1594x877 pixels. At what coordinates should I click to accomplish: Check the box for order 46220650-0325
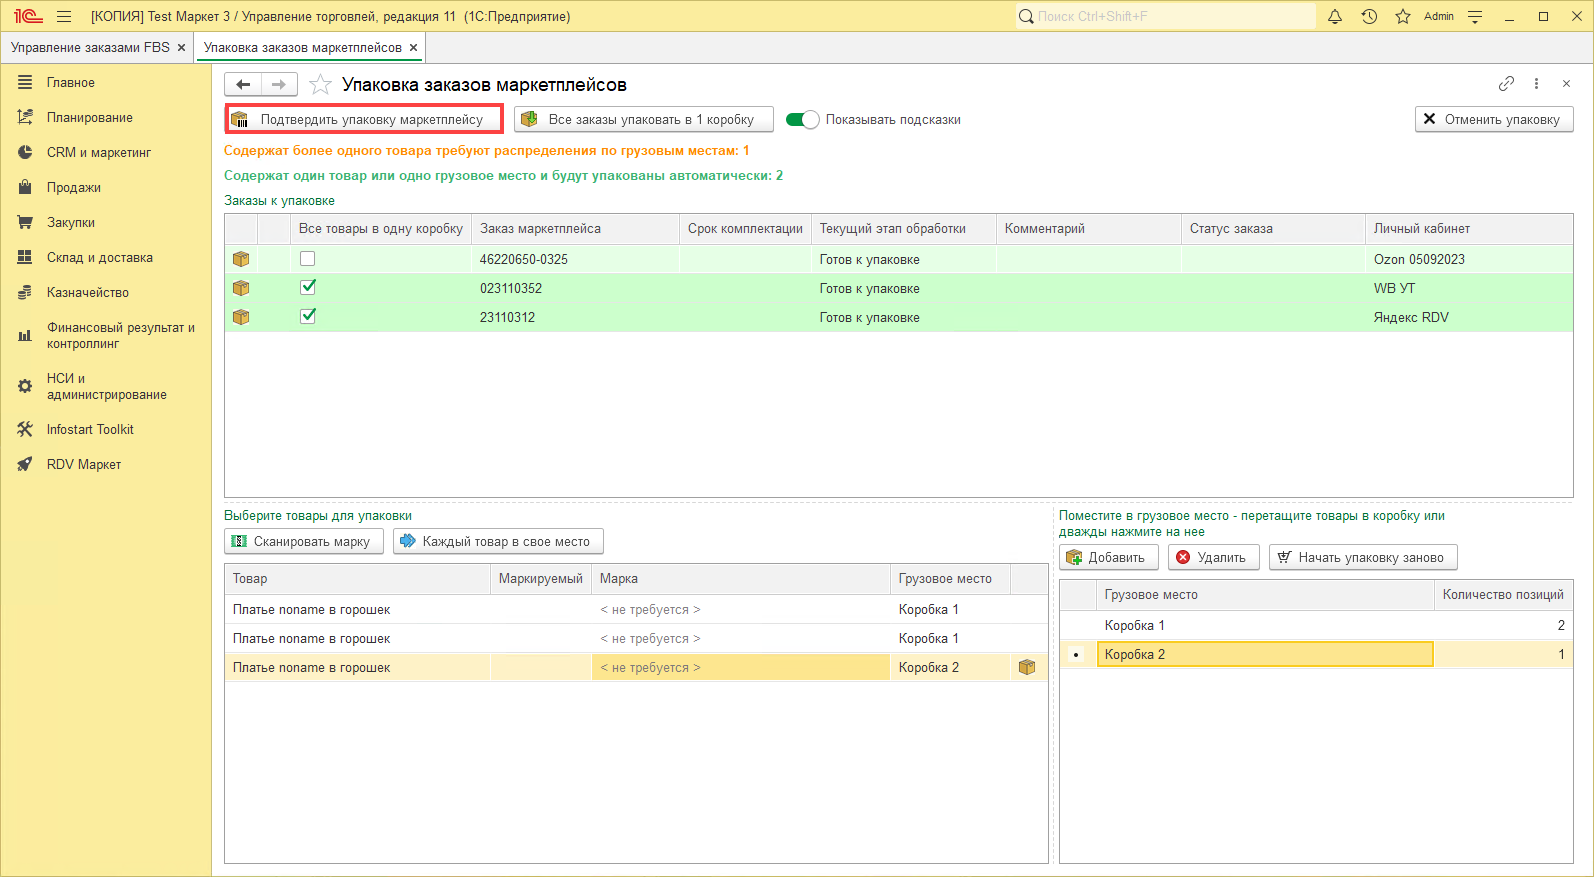(308, 259)
